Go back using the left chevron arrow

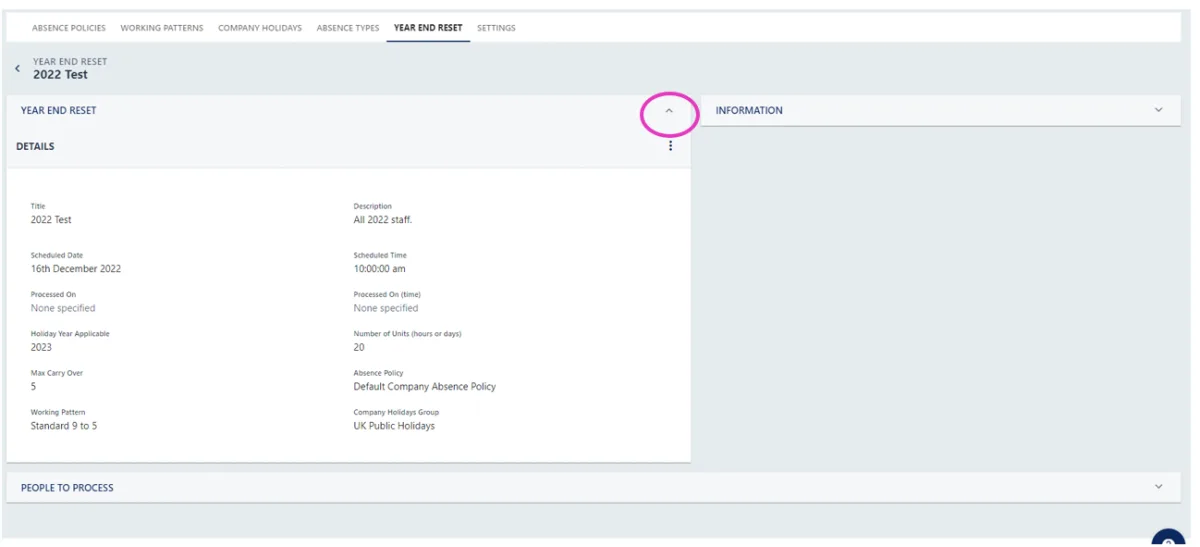click(17, 68)
